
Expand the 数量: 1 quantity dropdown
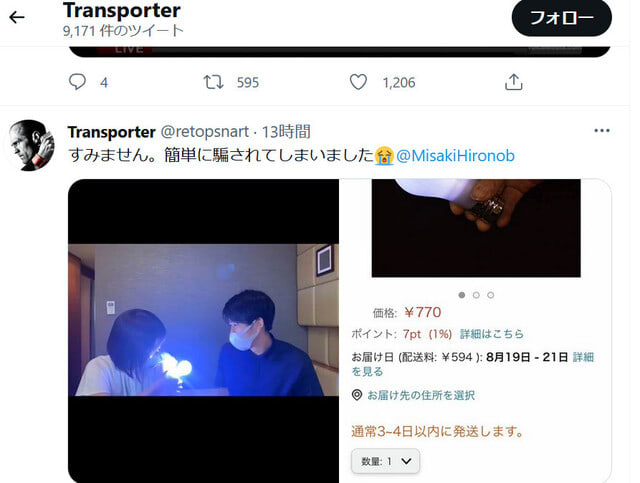tap(385, 461)
